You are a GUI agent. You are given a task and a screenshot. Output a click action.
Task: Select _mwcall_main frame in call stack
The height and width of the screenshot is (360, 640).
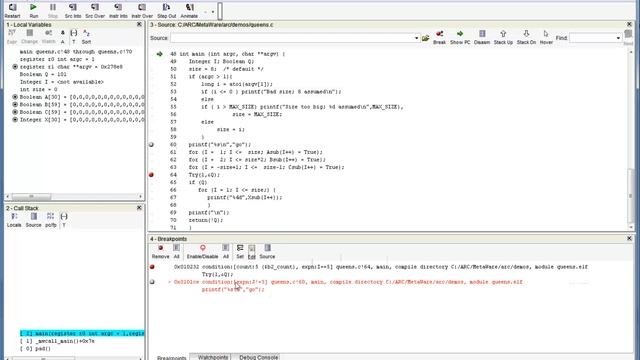tap(57, 341)
